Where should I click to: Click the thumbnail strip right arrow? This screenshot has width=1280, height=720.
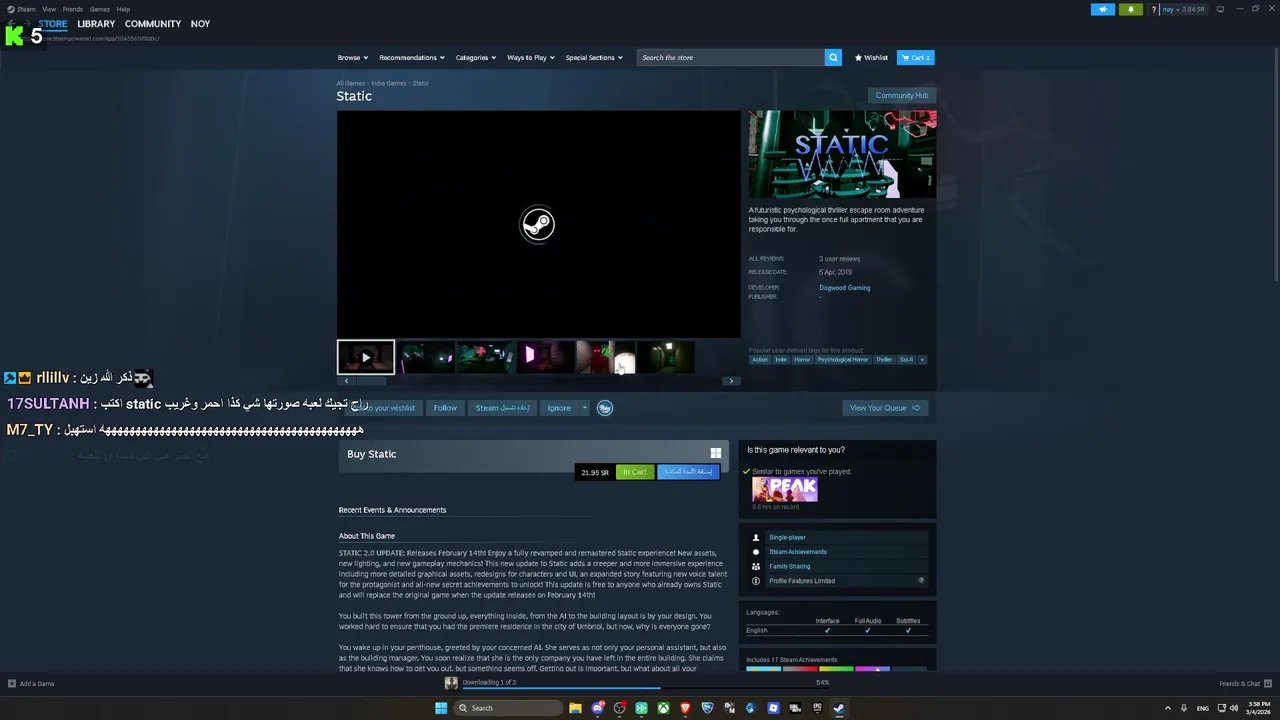pyautogui.click(x=731, y=381)
